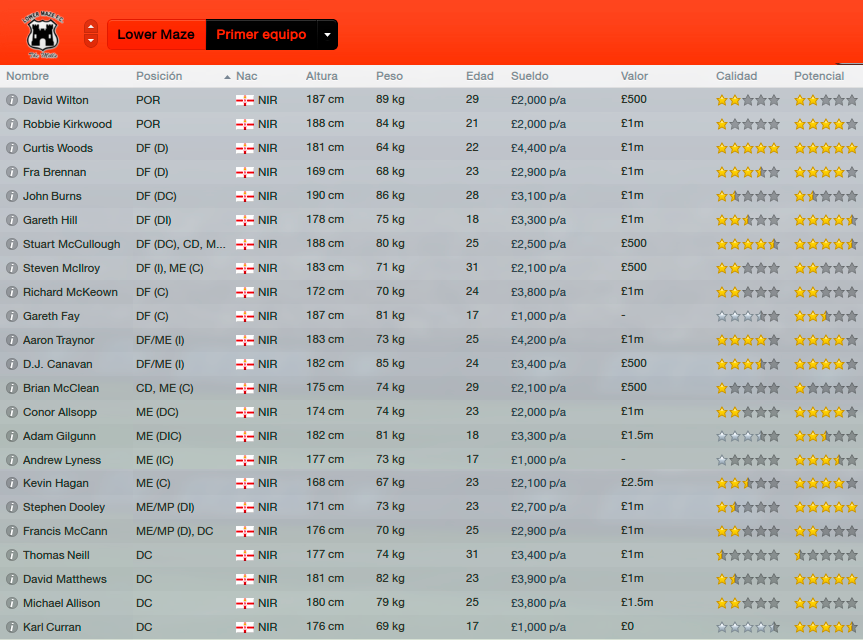The width and height of the screenshot is (863, 640).
Task: Open info icon for Adam Gilgunn
Action: [x=12, y=436]
